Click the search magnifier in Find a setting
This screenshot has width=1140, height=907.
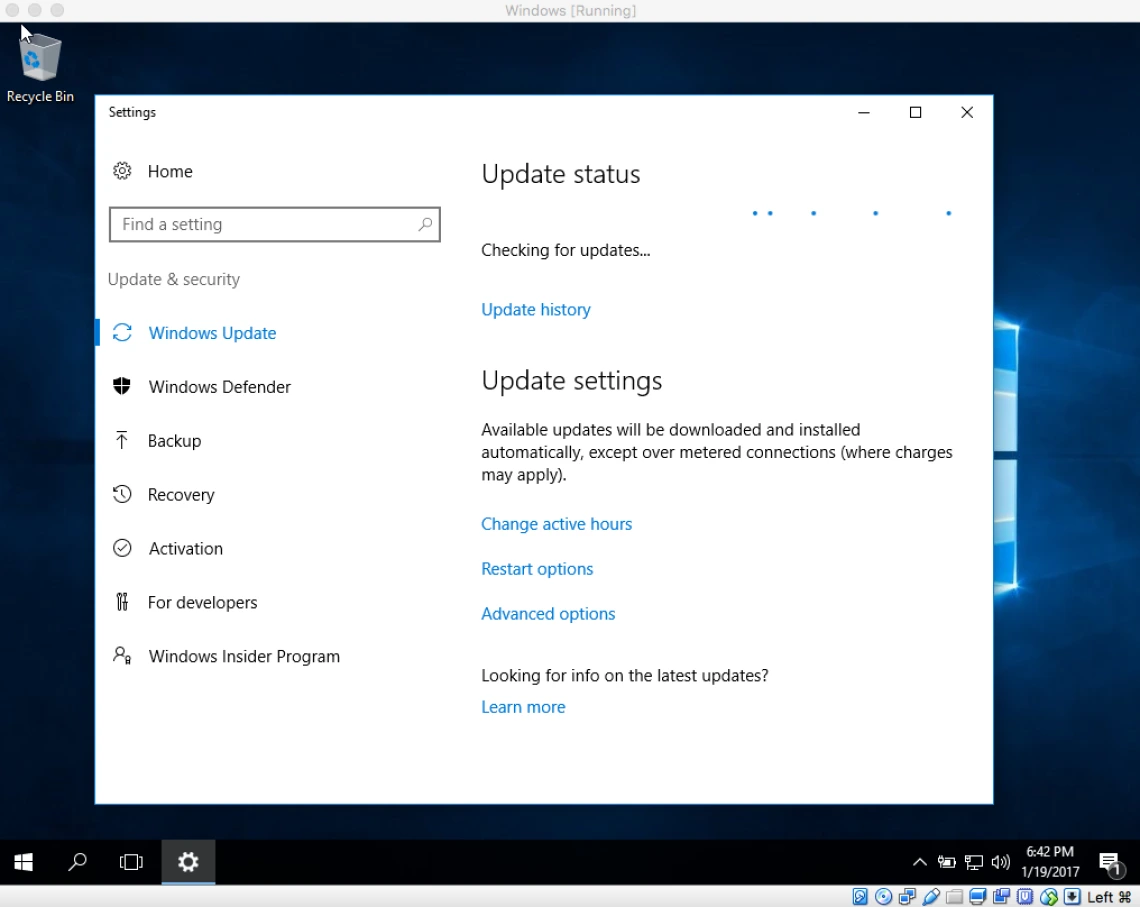click(425, 224)
